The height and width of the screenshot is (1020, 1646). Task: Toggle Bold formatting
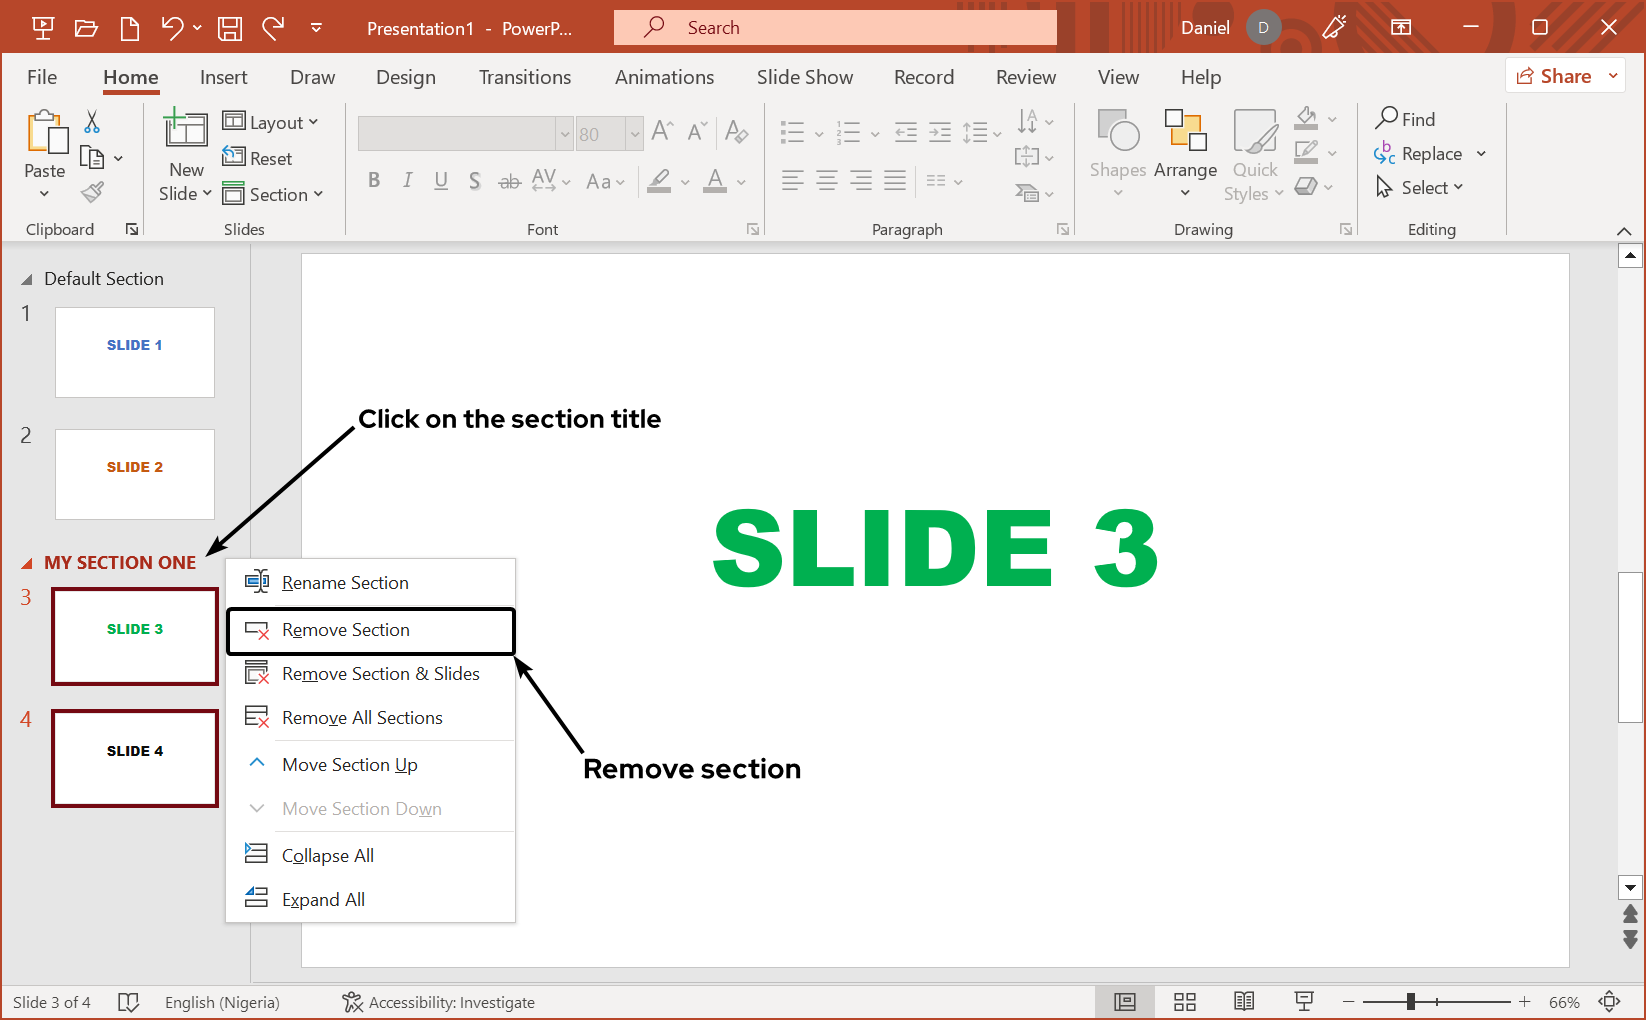click(374, 181)
